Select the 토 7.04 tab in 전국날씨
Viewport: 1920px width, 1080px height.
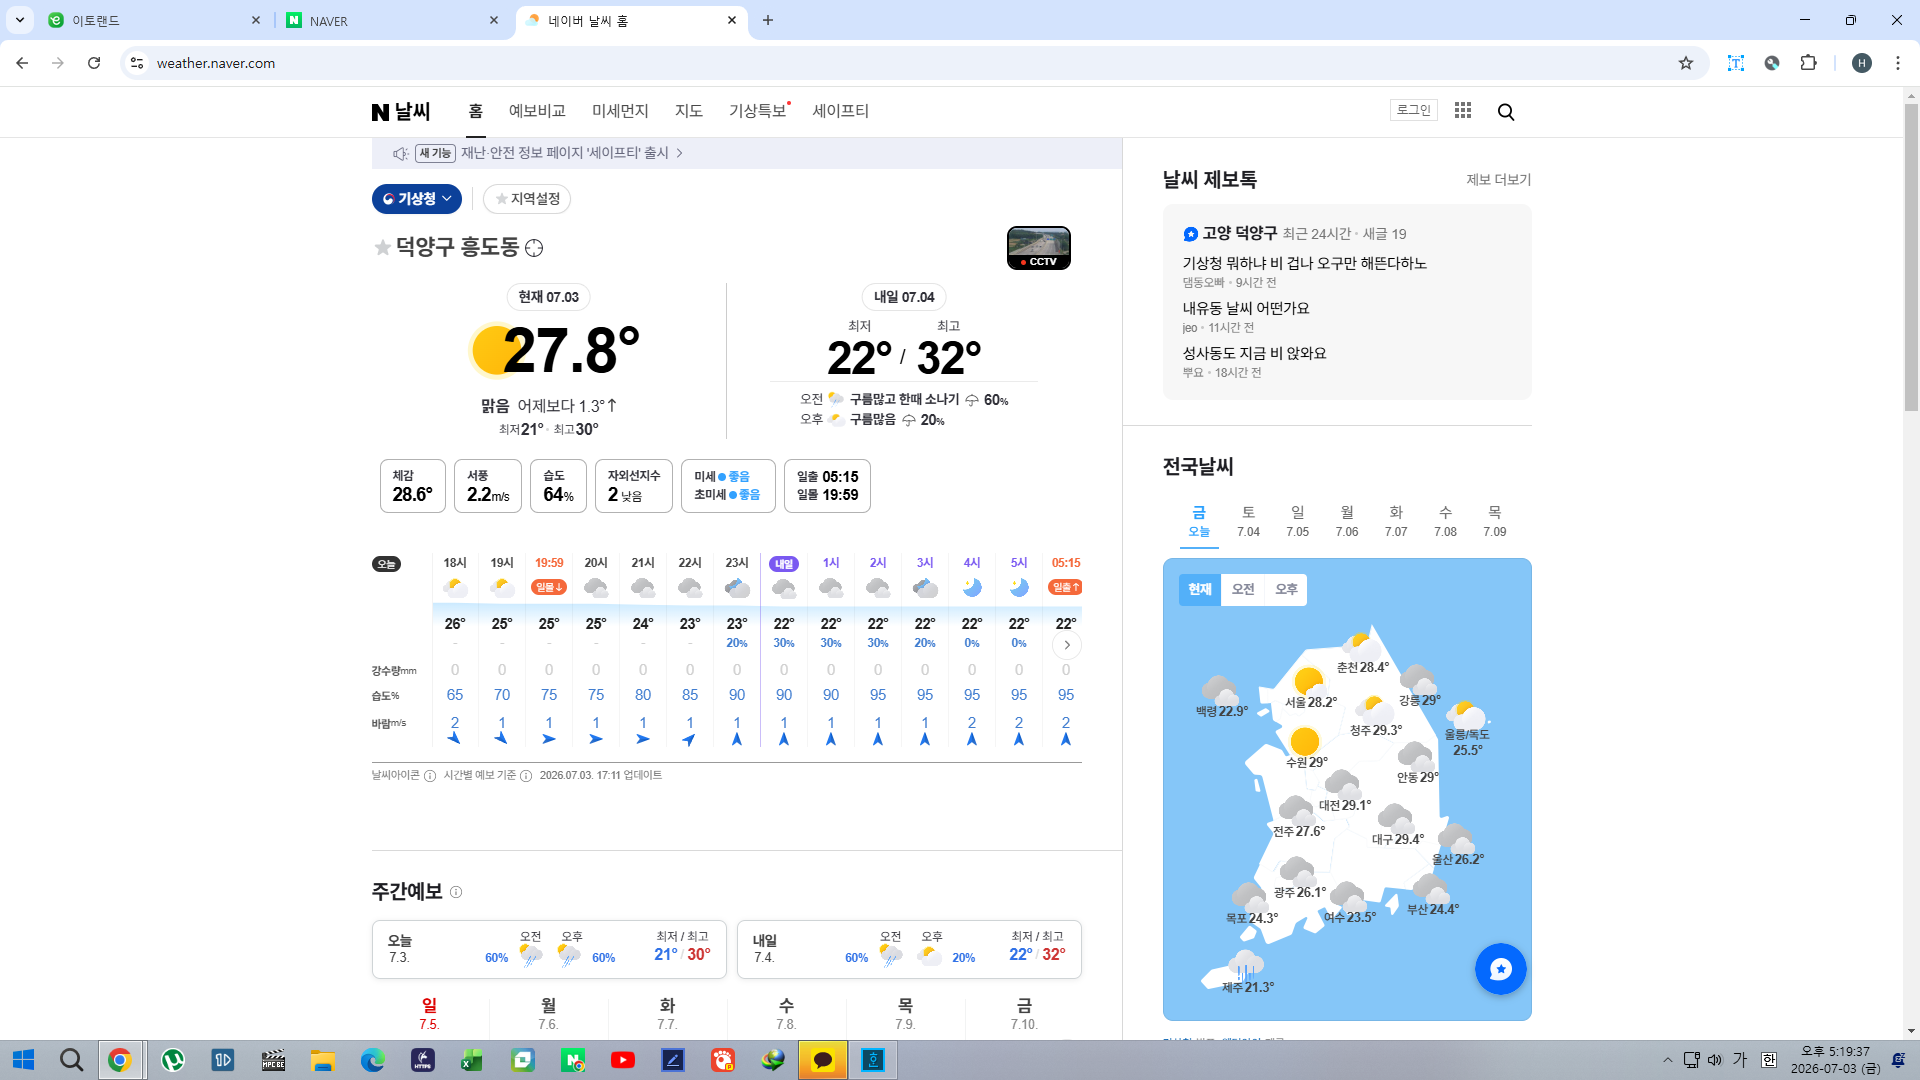point(1248,521)
